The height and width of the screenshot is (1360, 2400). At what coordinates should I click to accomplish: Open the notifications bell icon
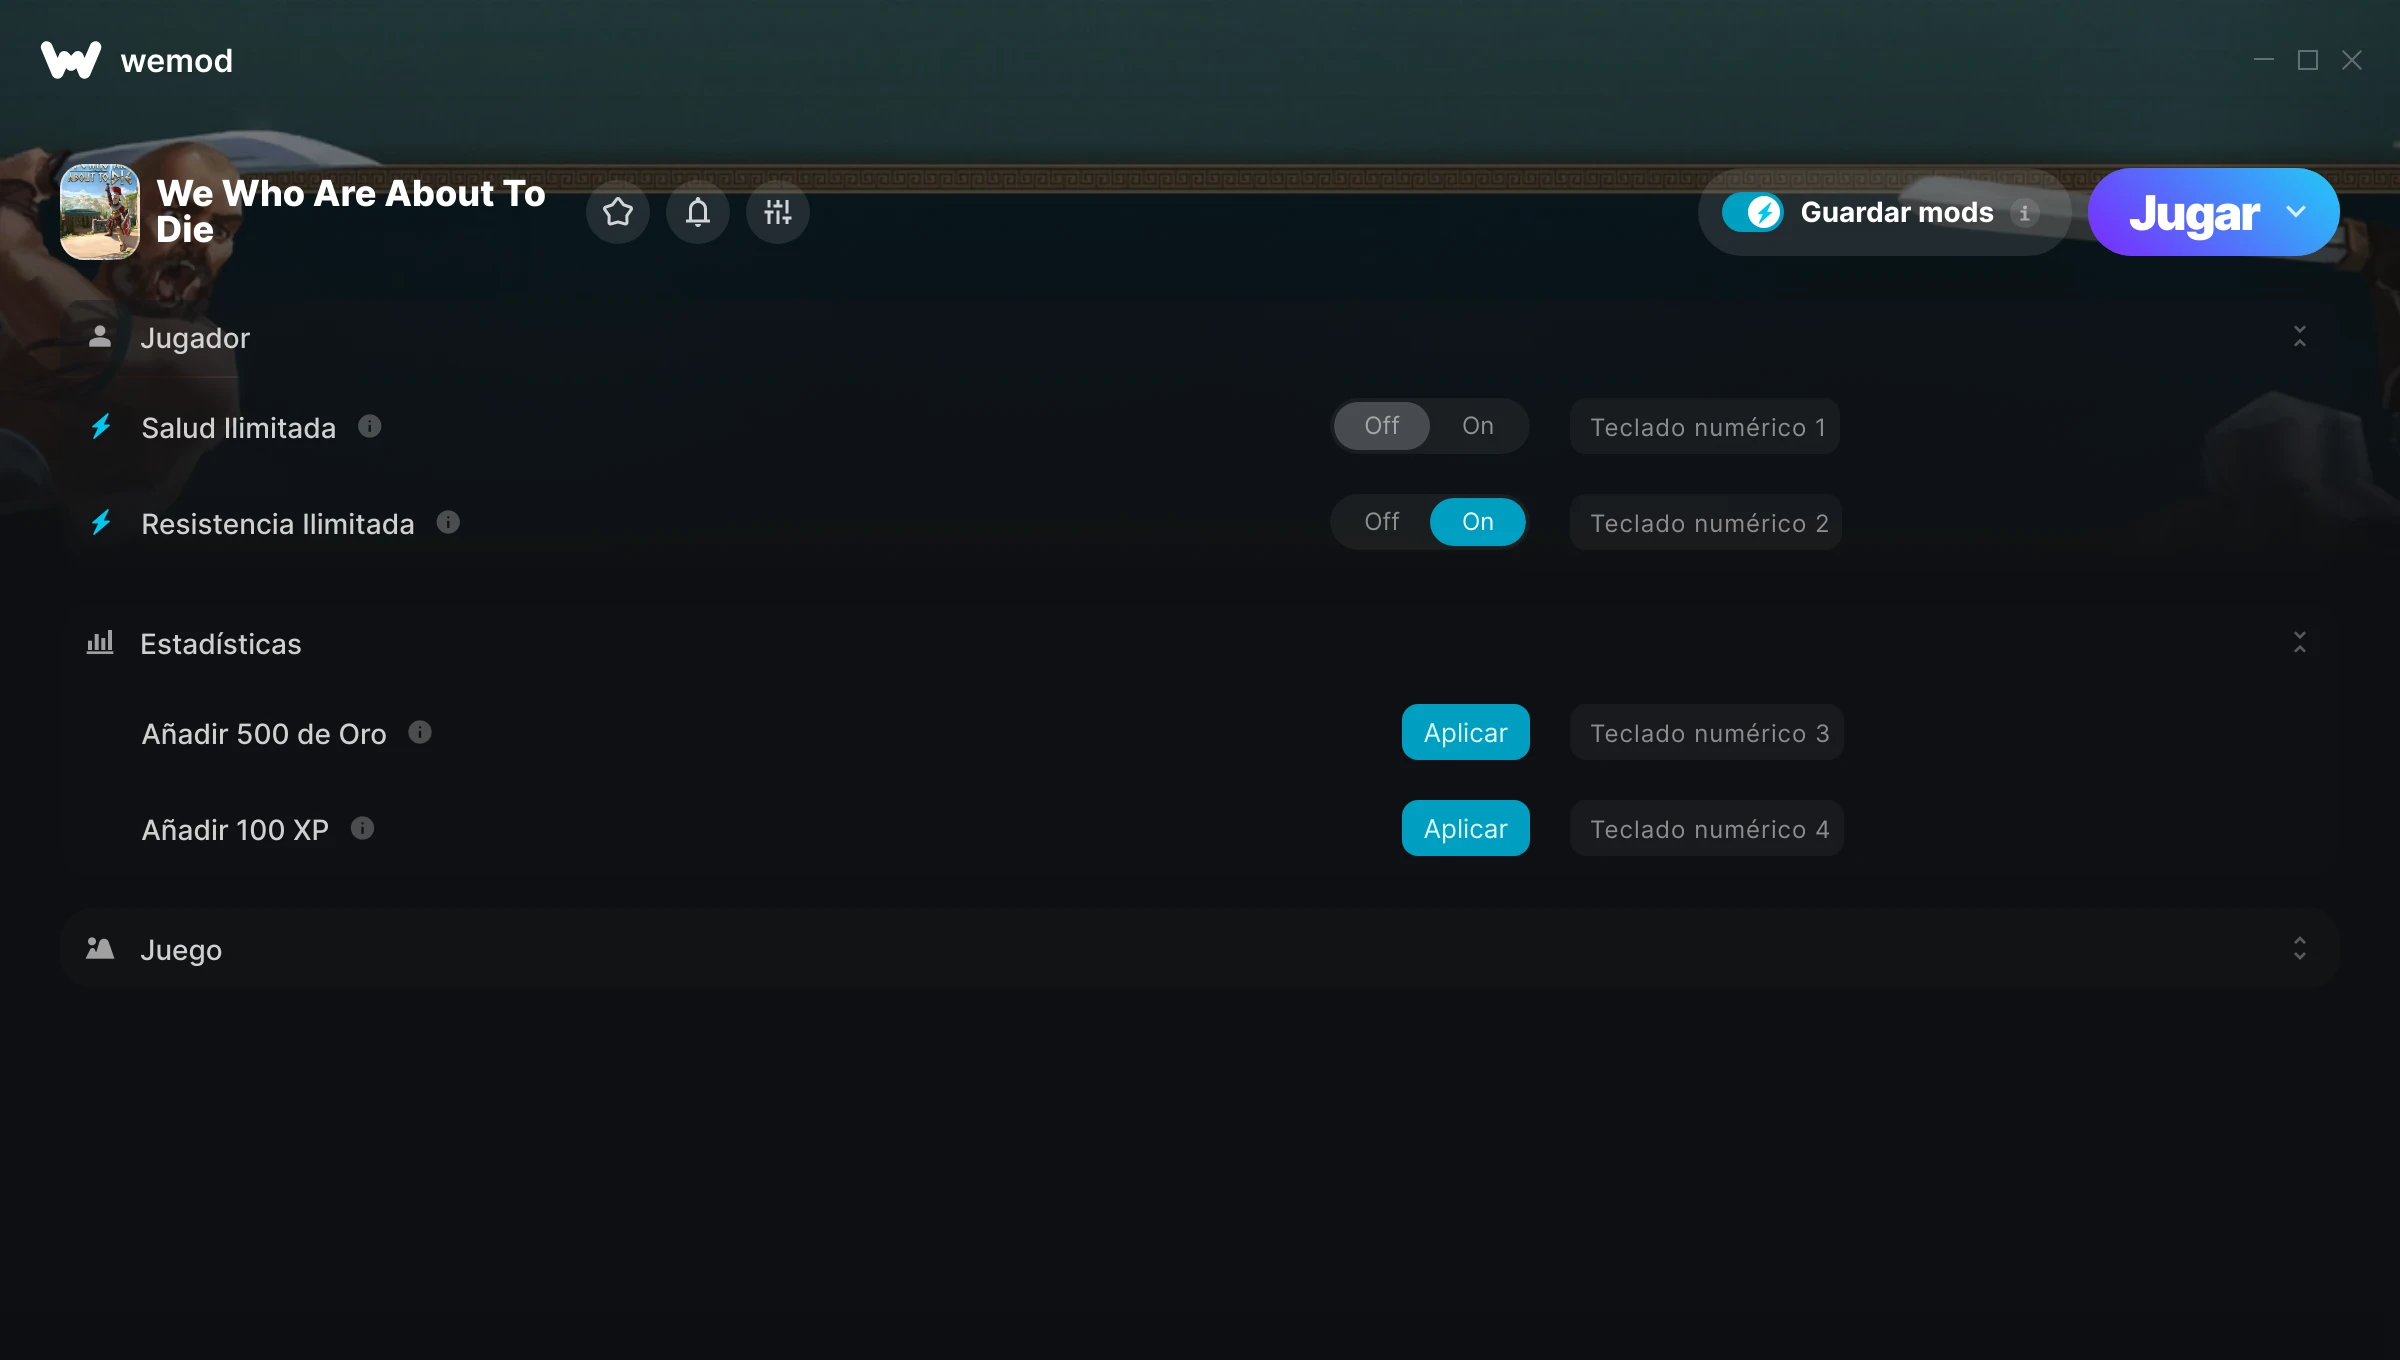click(697, 212)
